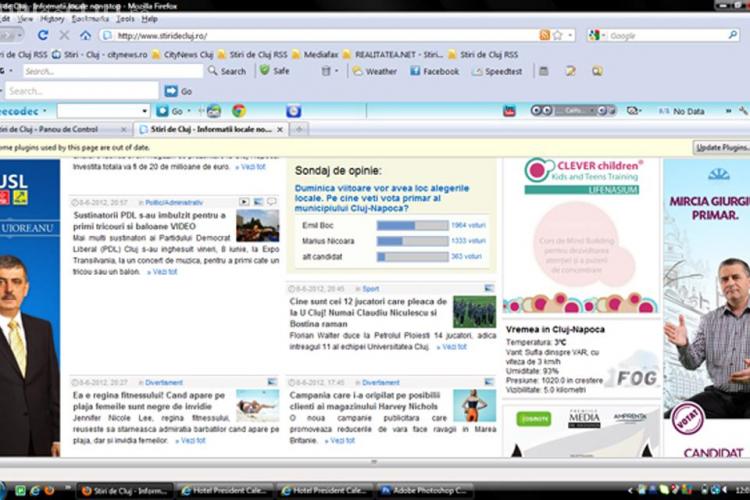Image resolution: width=750 pixels, height=500 pixels.
Task: Click the Go button in the codec toolbar
Action: (x=171, y=111)
